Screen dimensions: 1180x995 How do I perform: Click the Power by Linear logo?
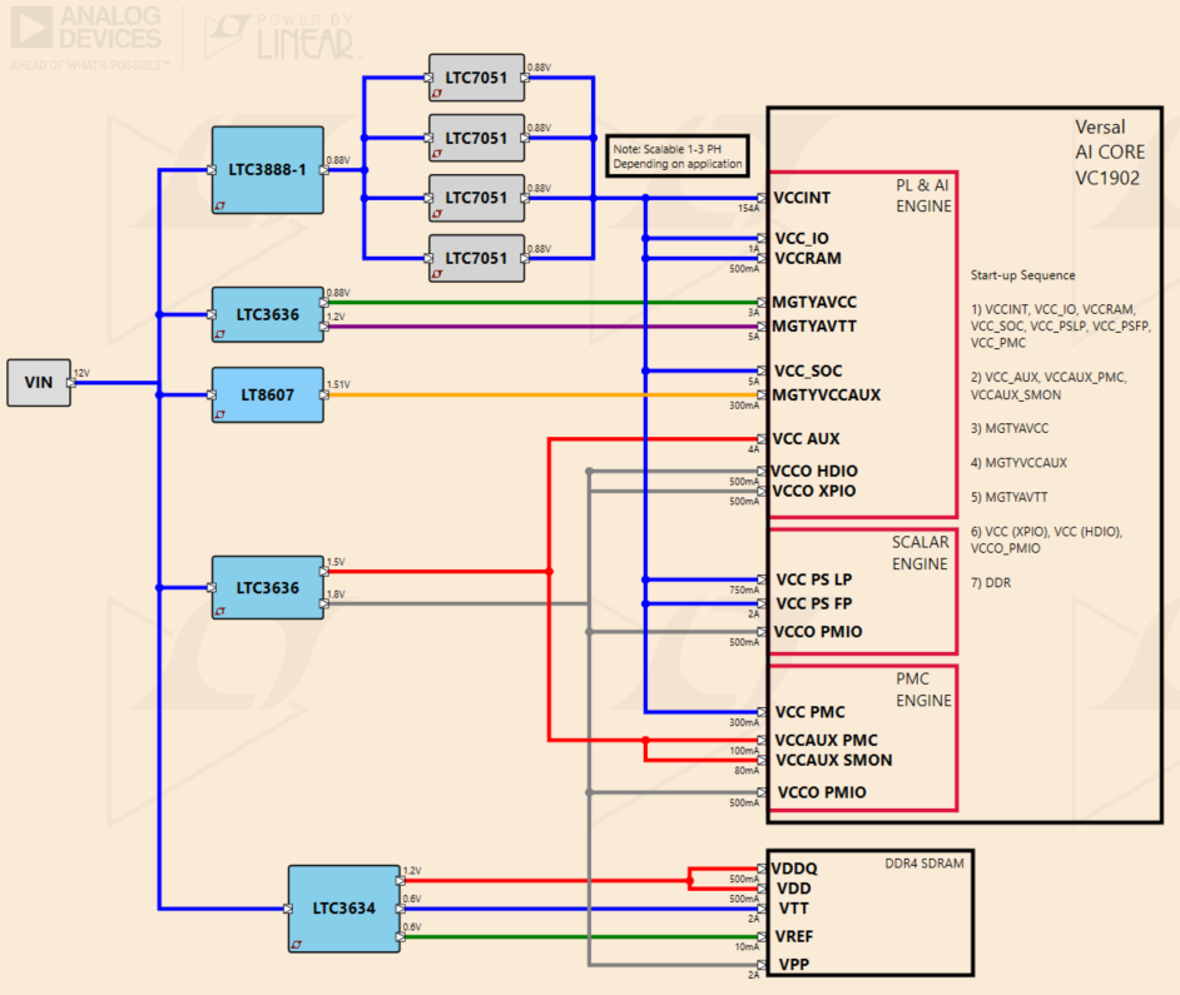(283, 37)
